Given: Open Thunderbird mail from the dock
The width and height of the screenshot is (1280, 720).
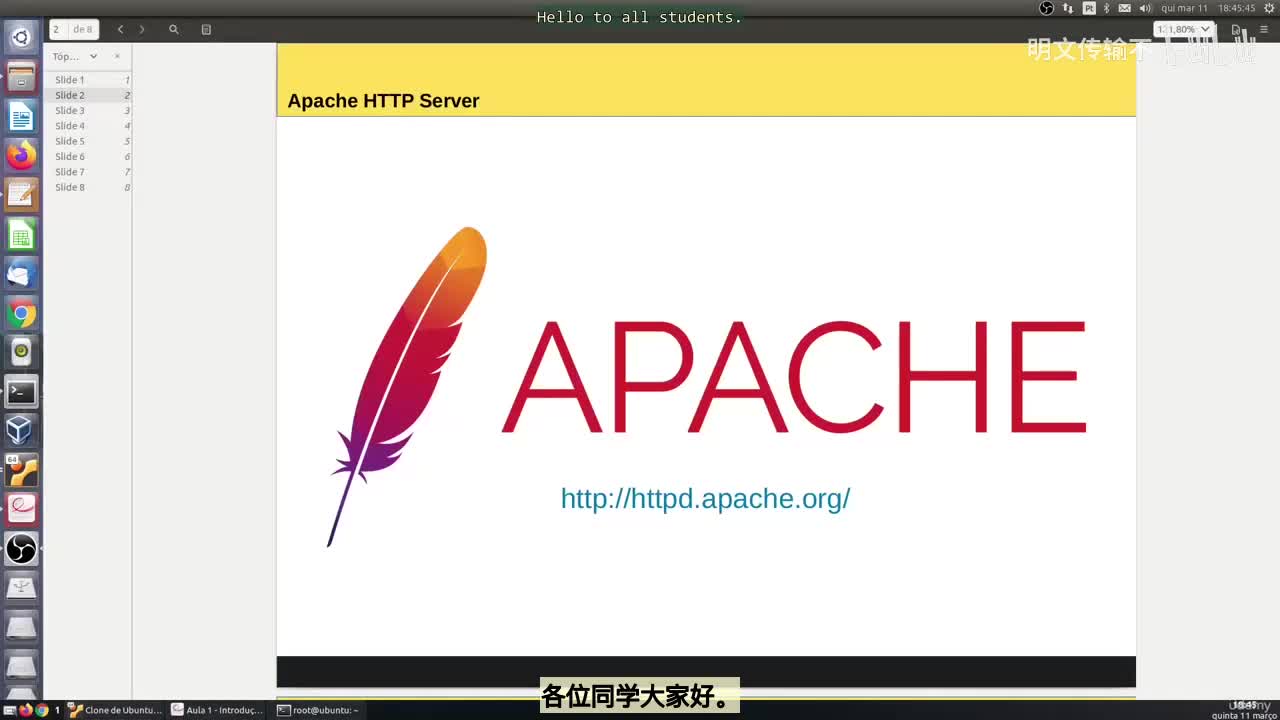Looking at the screenshot, I should tap(21, 273).
